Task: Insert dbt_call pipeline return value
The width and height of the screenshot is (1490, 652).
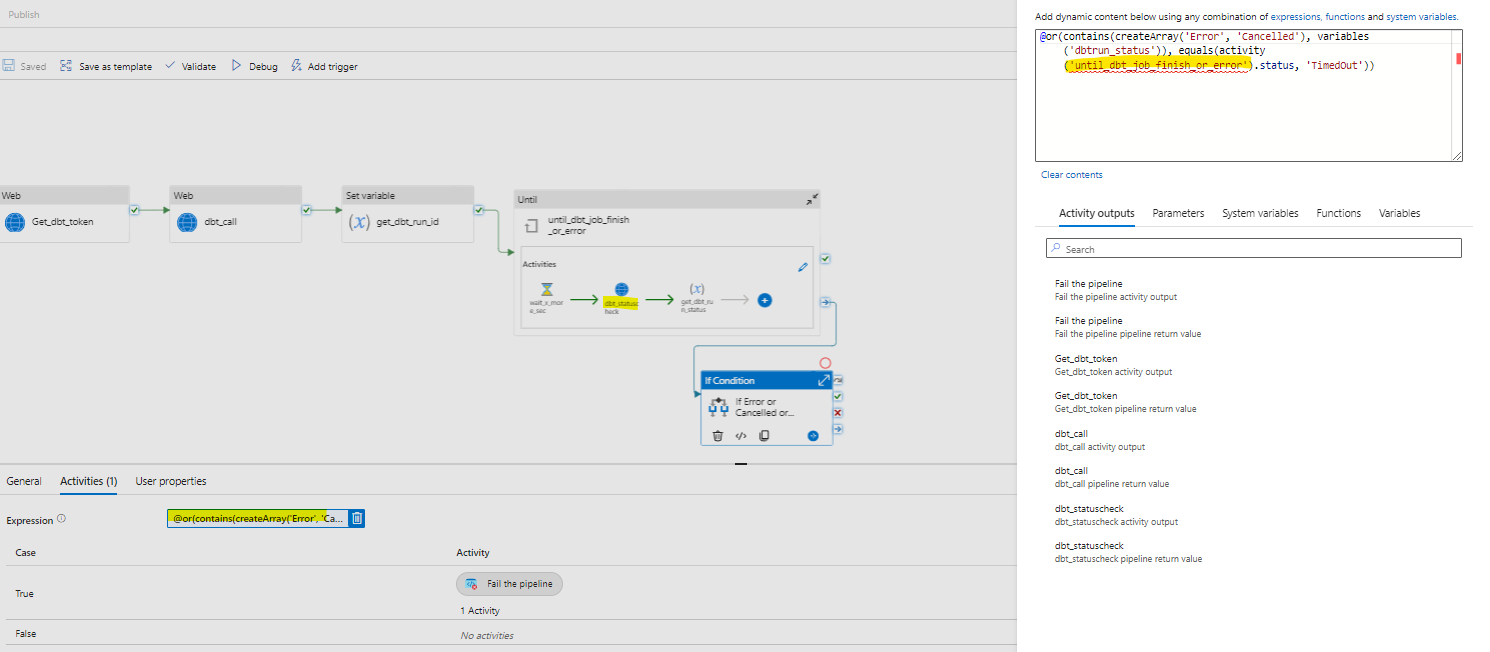Action: coord(1111,477)
